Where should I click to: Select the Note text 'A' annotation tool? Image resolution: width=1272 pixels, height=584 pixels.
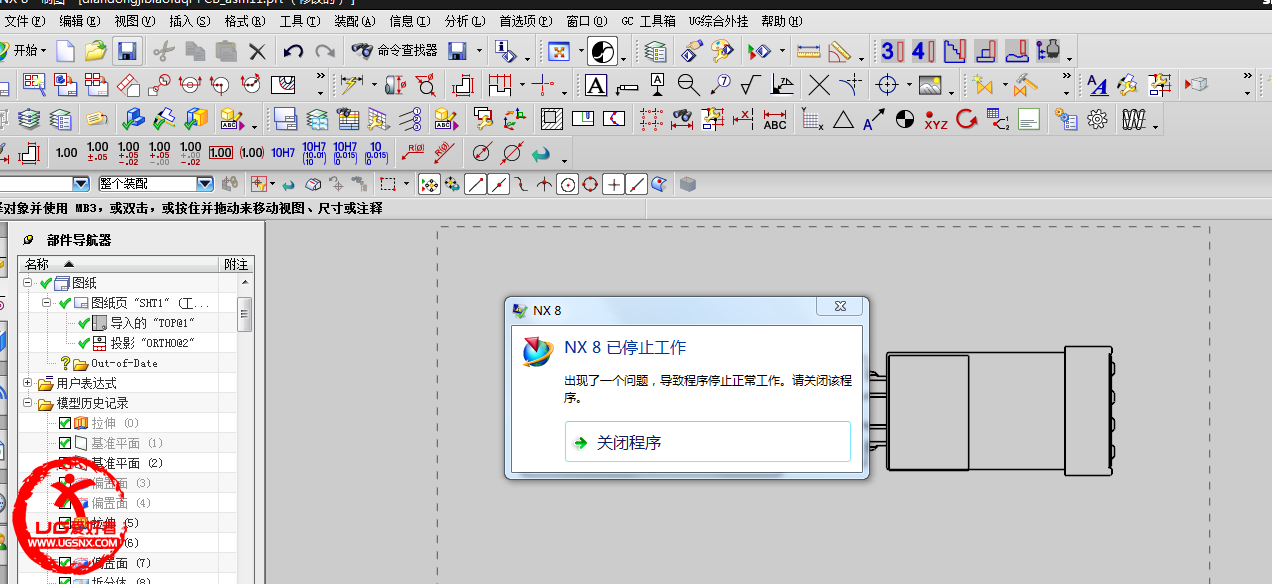point(596,85)
